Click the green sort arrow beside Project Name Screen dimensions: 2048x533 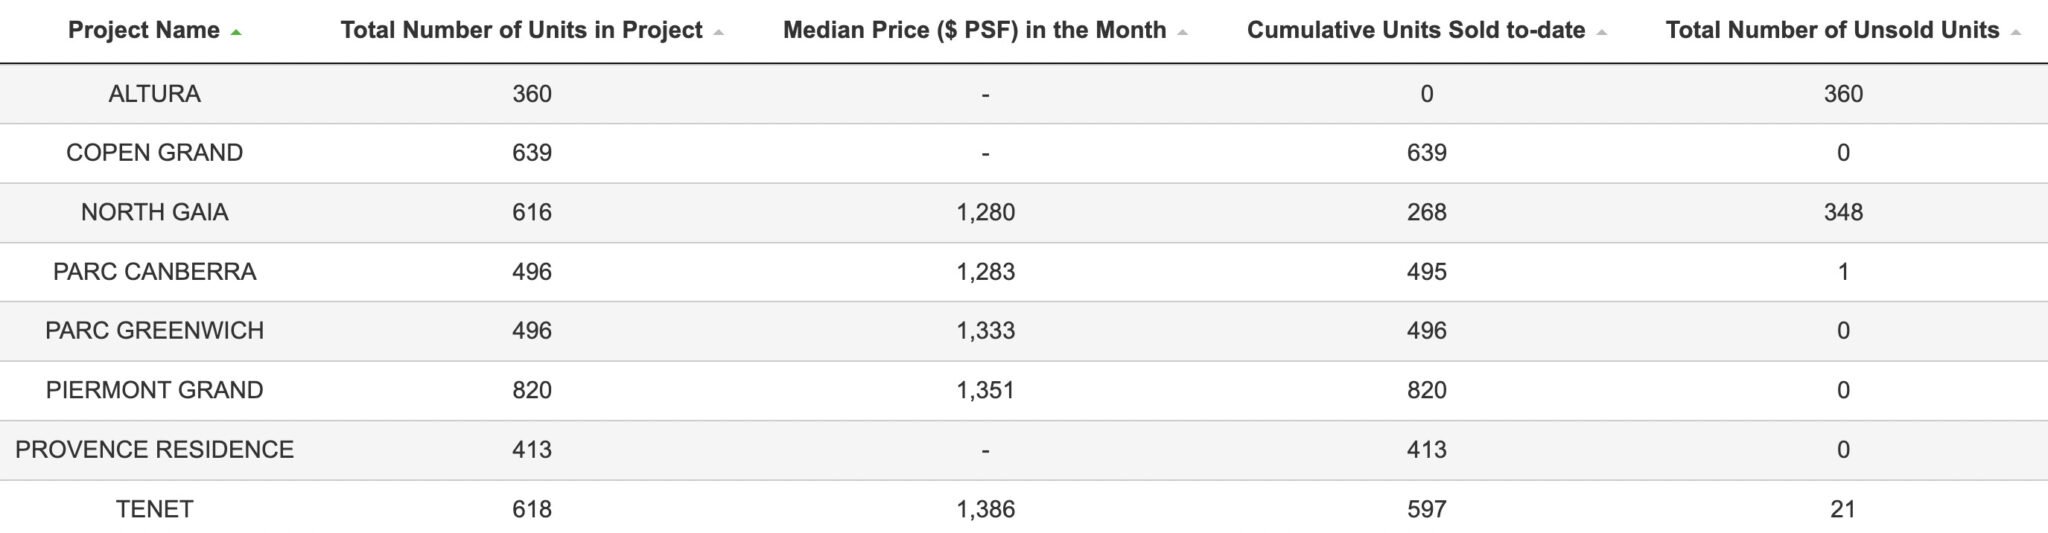pos(236,33)
